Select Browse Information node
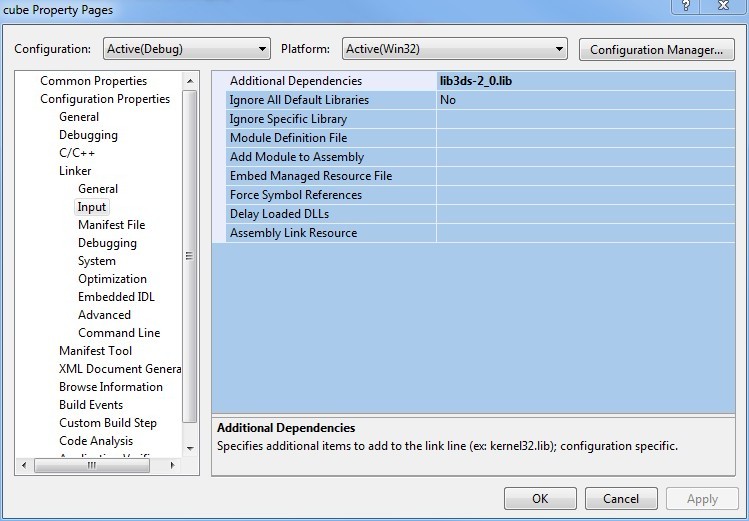This screenshot has height=521, width=749. click(111, 387)
